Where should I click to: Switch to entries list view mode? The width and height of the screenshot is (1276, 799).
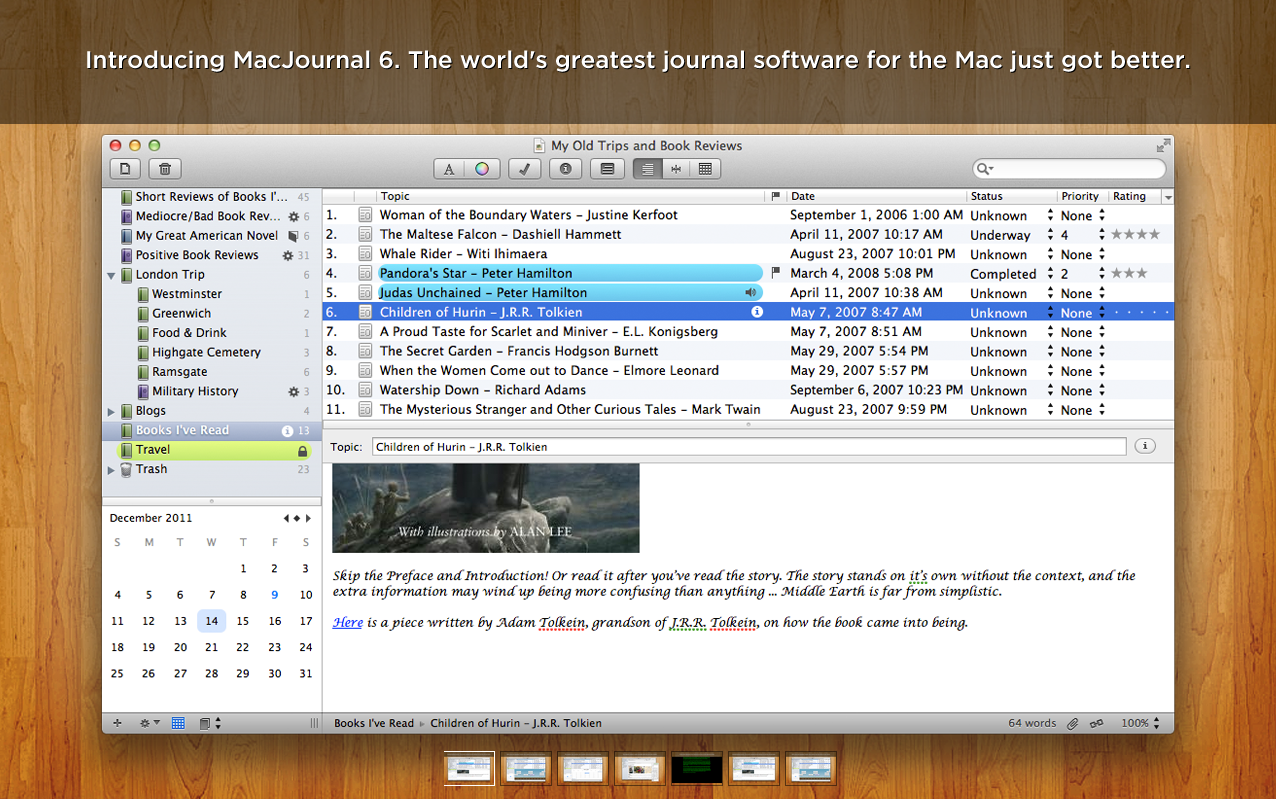point(647,169)
